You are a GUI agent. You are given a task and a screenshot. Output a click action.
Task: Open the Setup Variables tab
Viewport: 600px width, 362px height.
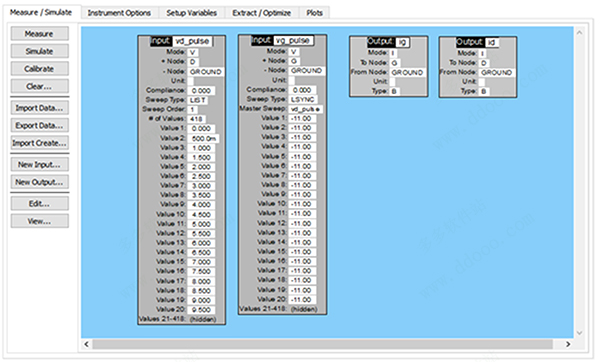click(191, 13)
